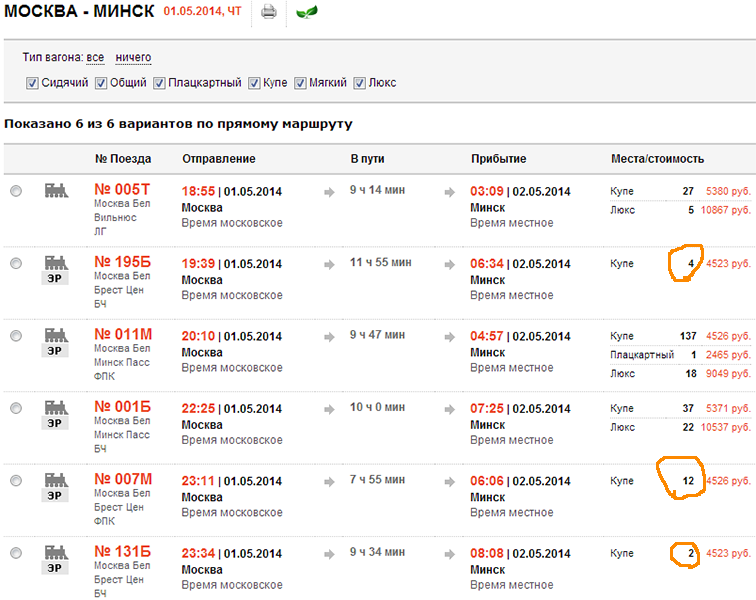The image size is (756, 600).
Task: Click the 'все' wagon type link
Action: point(95,58)
